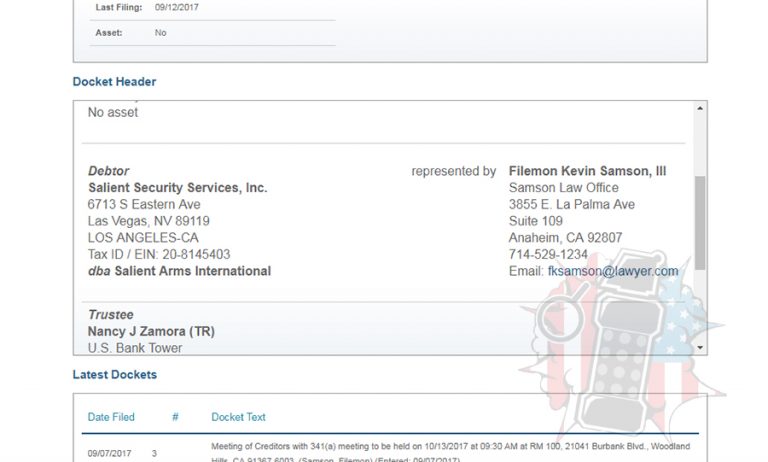Click the 09/07/2017 docket entry date
The height and width of the screenshot is (462, 768).
[x=109, y=454]
